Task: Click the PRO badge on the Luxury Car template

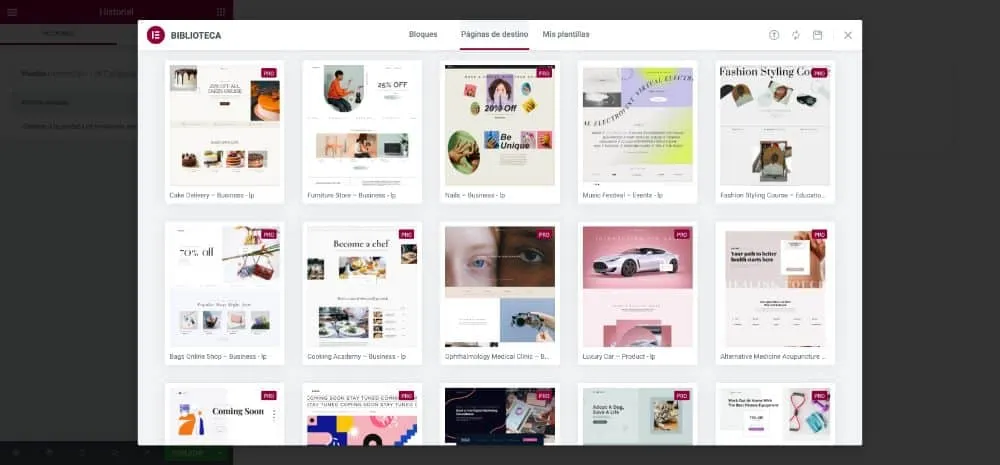Action: 682,234
